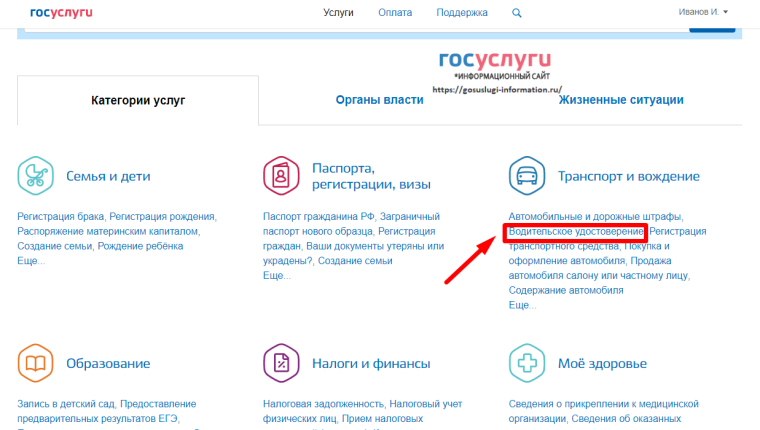Click the Запись в детский сад link
This screenshot has width=760, height=430.
(x=66, y=404)
